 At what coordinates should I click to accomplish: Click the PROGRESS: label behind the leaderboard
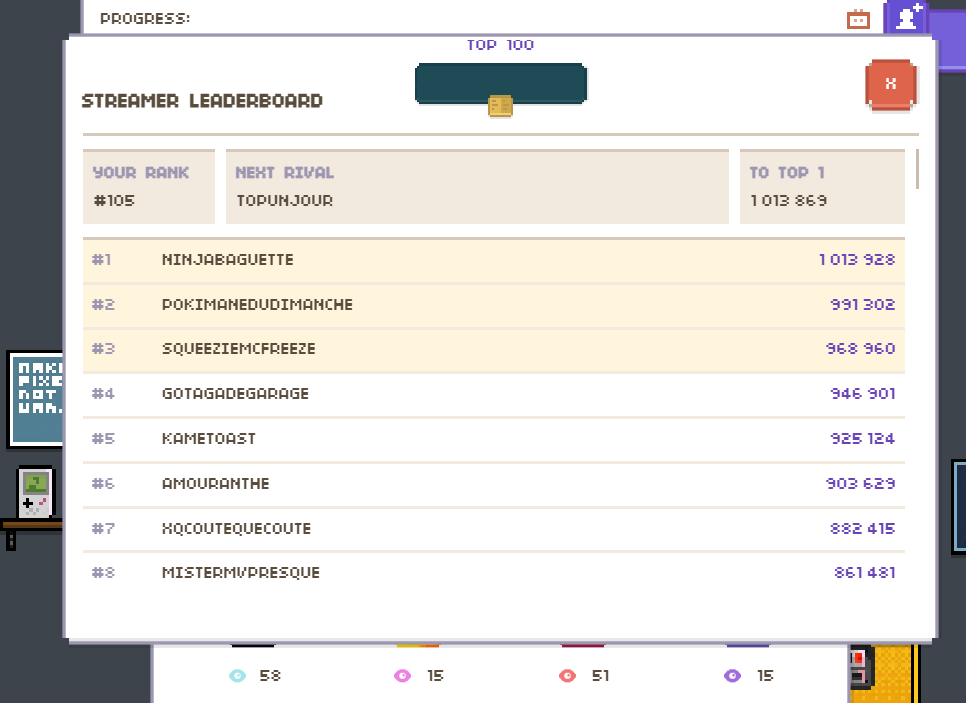tap(145, 19)
